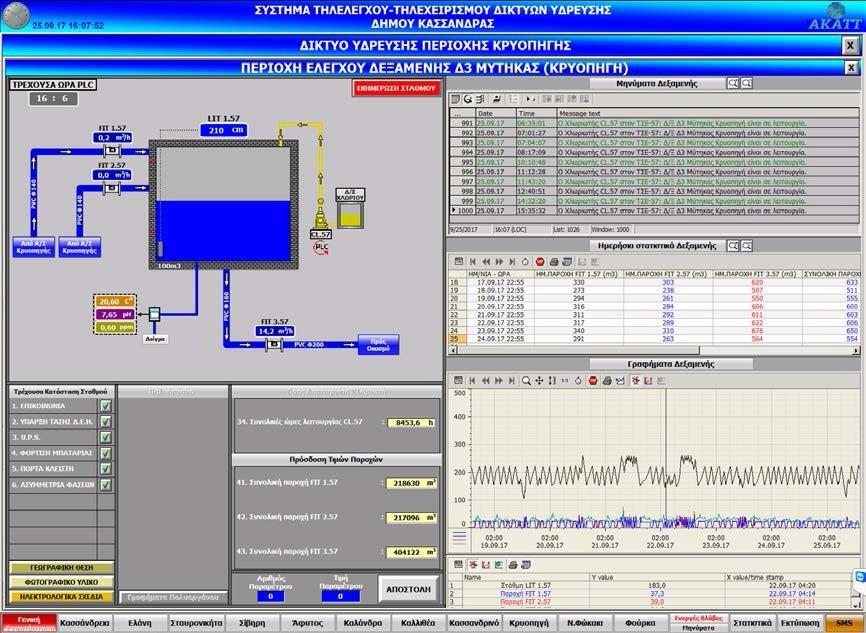
Task: Switch to the Καλλιθέα tab
Action: [418, 623]
